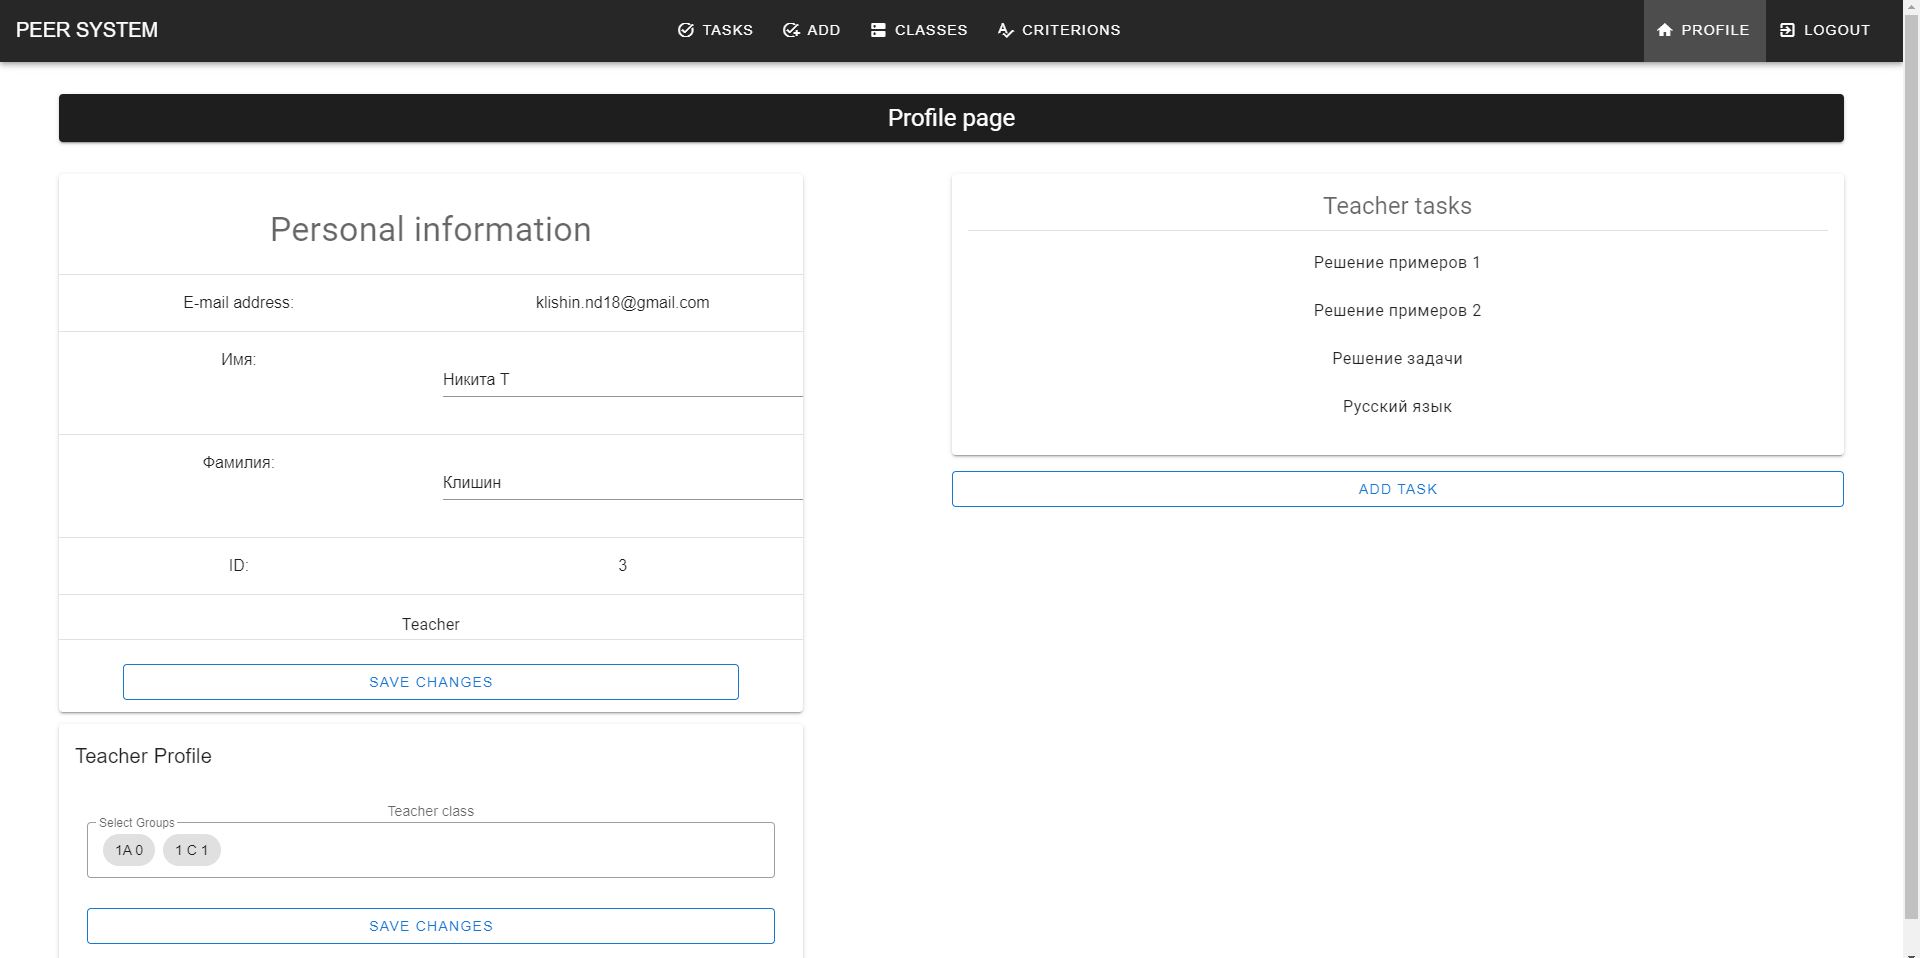Open task Решение примеров 1
Screen dimensions: 1920x958
tap(1397, 263)
